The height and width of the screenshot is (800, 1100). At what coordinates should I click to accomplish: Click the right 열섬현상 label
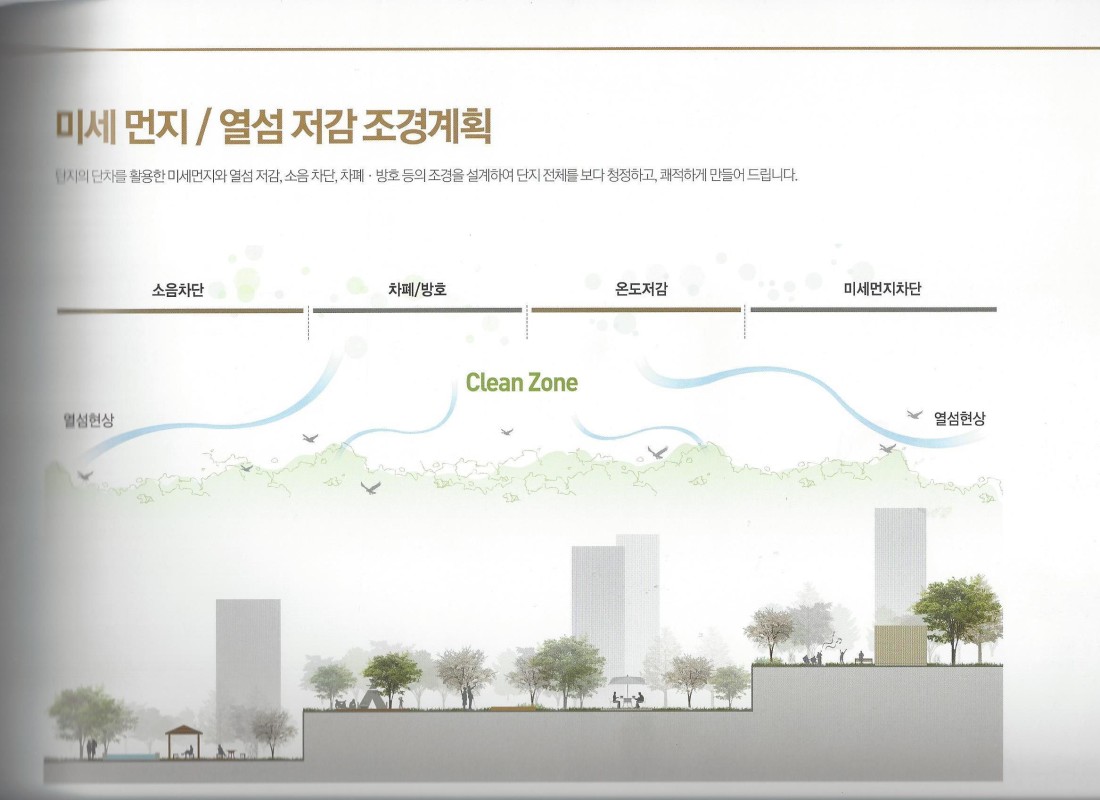(959, 419)
